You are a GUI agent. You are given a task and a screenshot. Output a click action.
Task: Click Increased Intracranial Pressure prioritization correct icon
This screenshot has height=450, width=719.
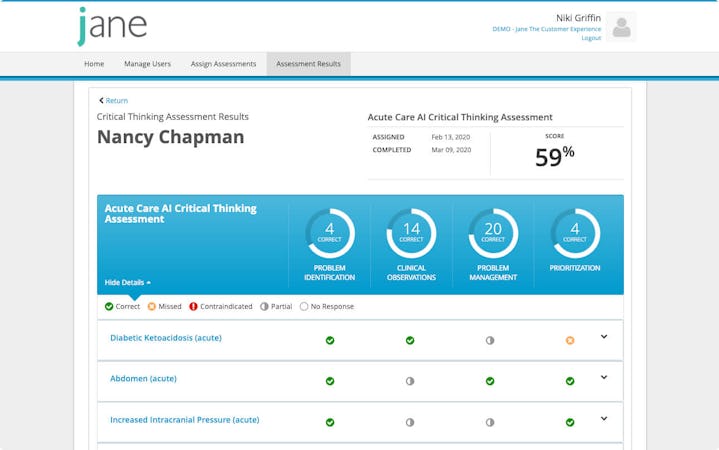click(570, 422)
